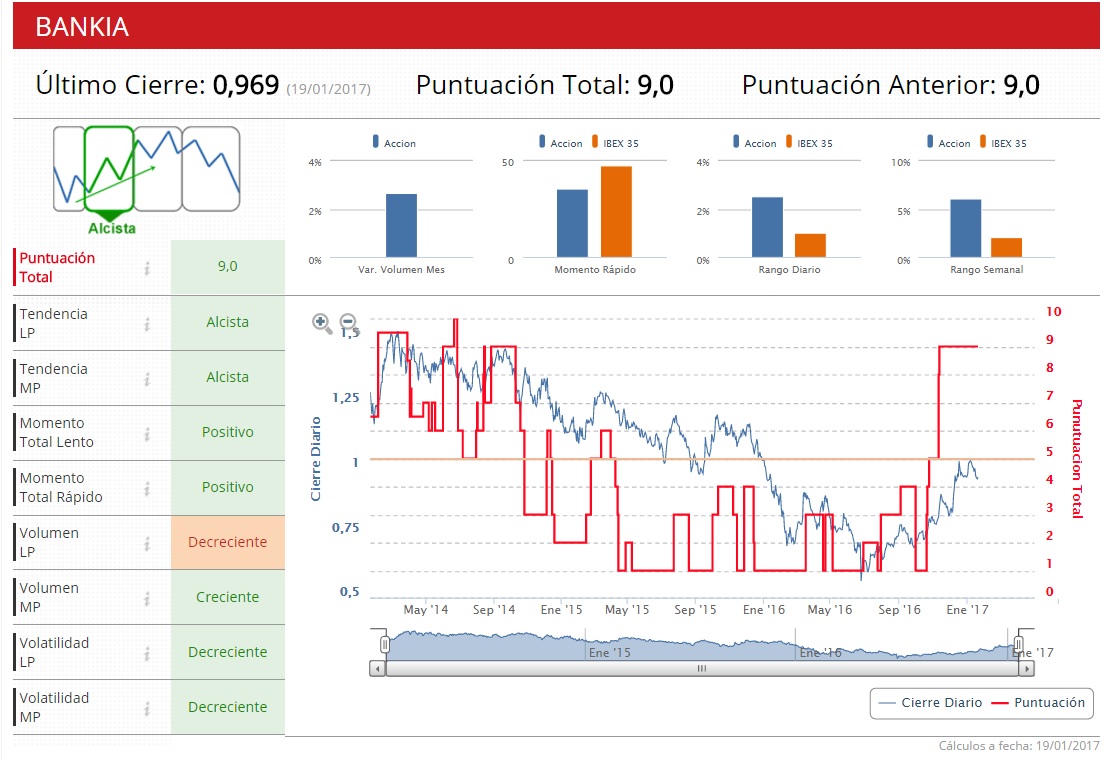Open info icon for Volumen LP
Screen dimensions: 1112x760
(x=148, y=544)
